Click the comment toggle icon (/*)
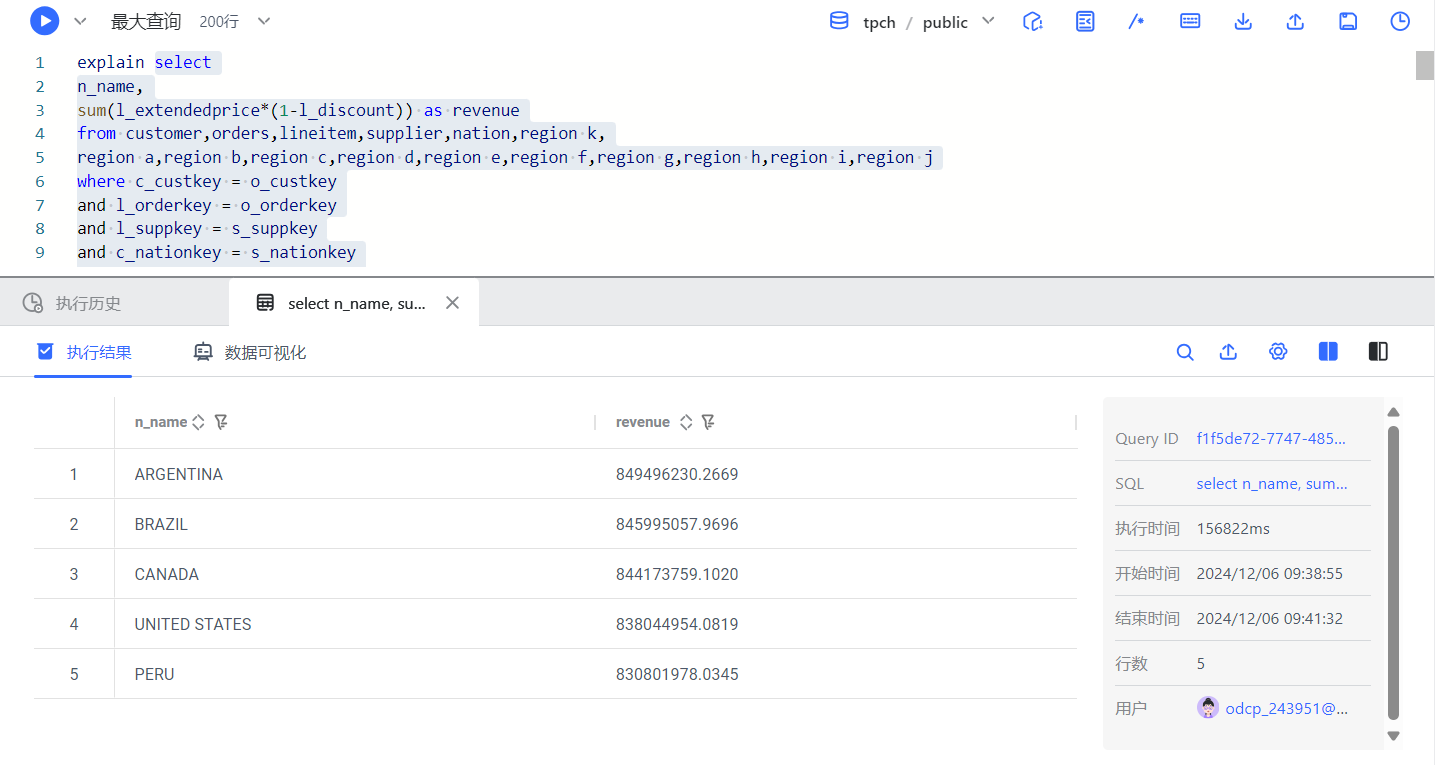This screenshot has height=765, width=1435. (x=1136, y=21)
